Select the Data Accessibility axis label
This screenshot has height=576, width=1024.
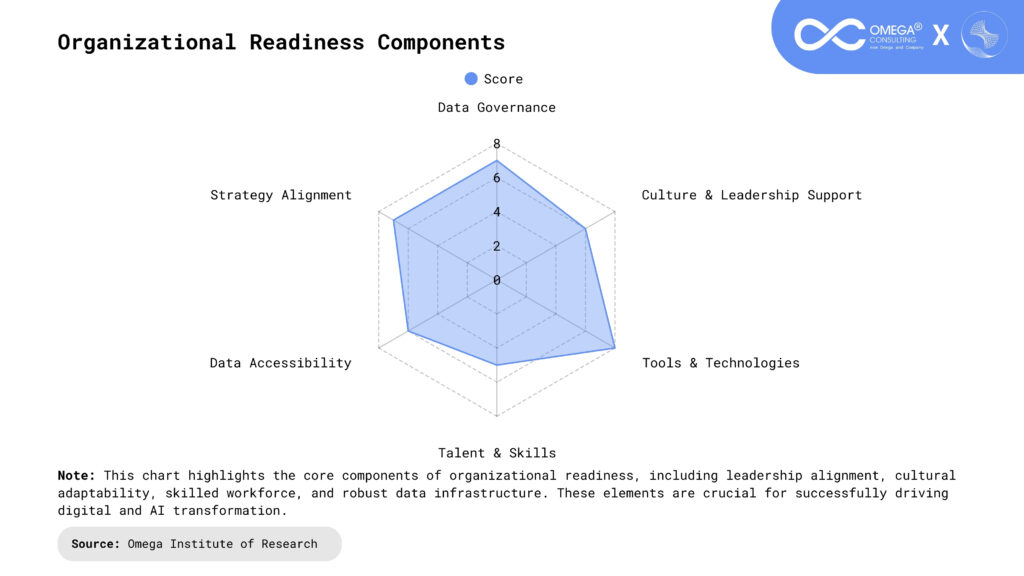tap(280, 363)
